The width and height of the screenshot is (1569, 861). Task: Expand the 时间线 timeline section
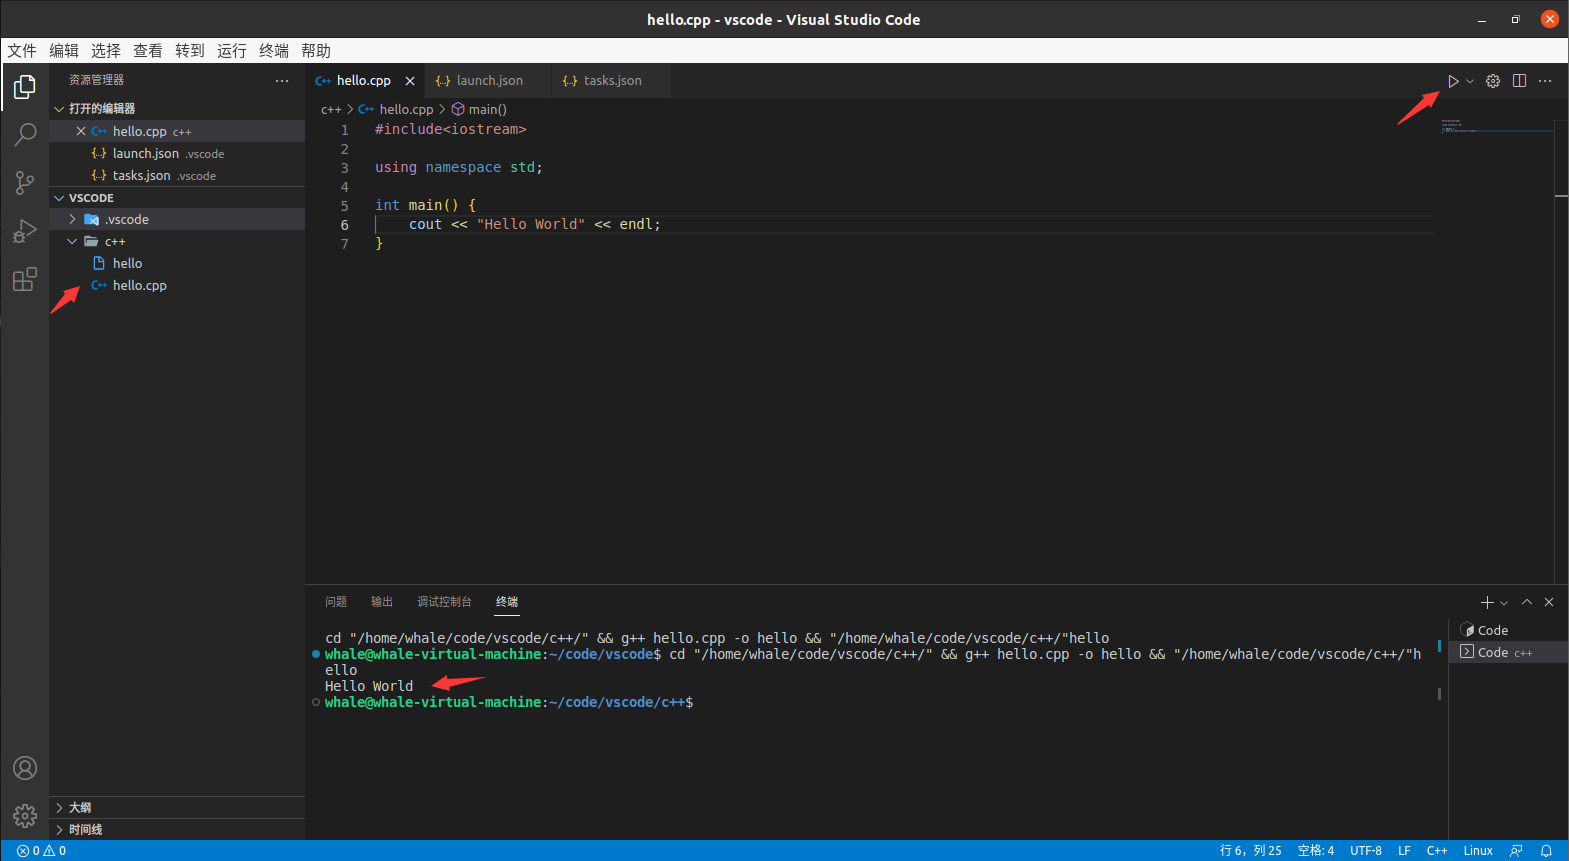[177, 830]
